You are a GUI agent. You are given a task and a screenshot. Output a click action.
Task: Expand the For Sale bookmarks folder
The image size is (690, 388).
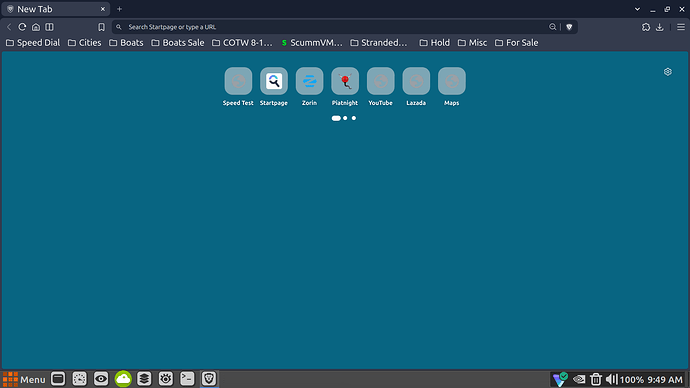(517, 43)
